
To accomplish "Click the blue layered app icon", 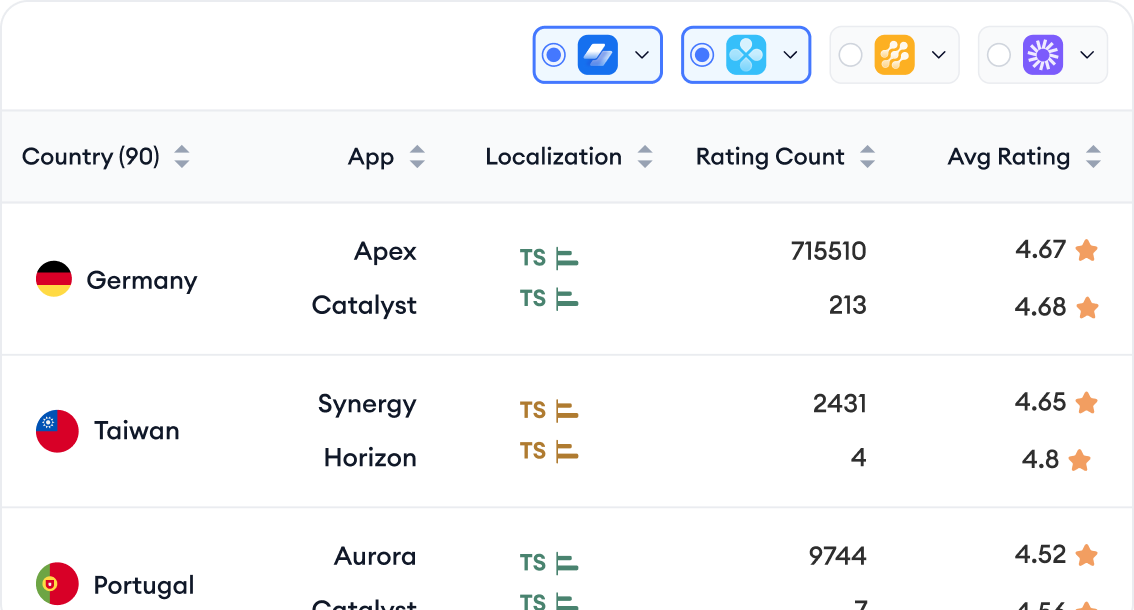I will 597,55.
